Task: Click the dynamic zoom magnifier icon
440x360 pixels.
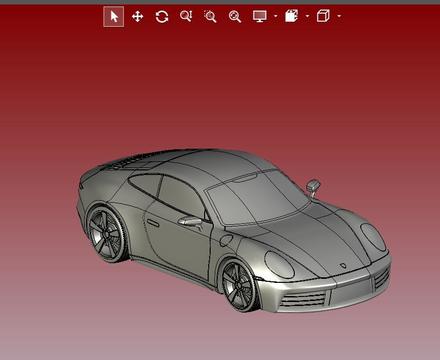Action: point(186,16)
